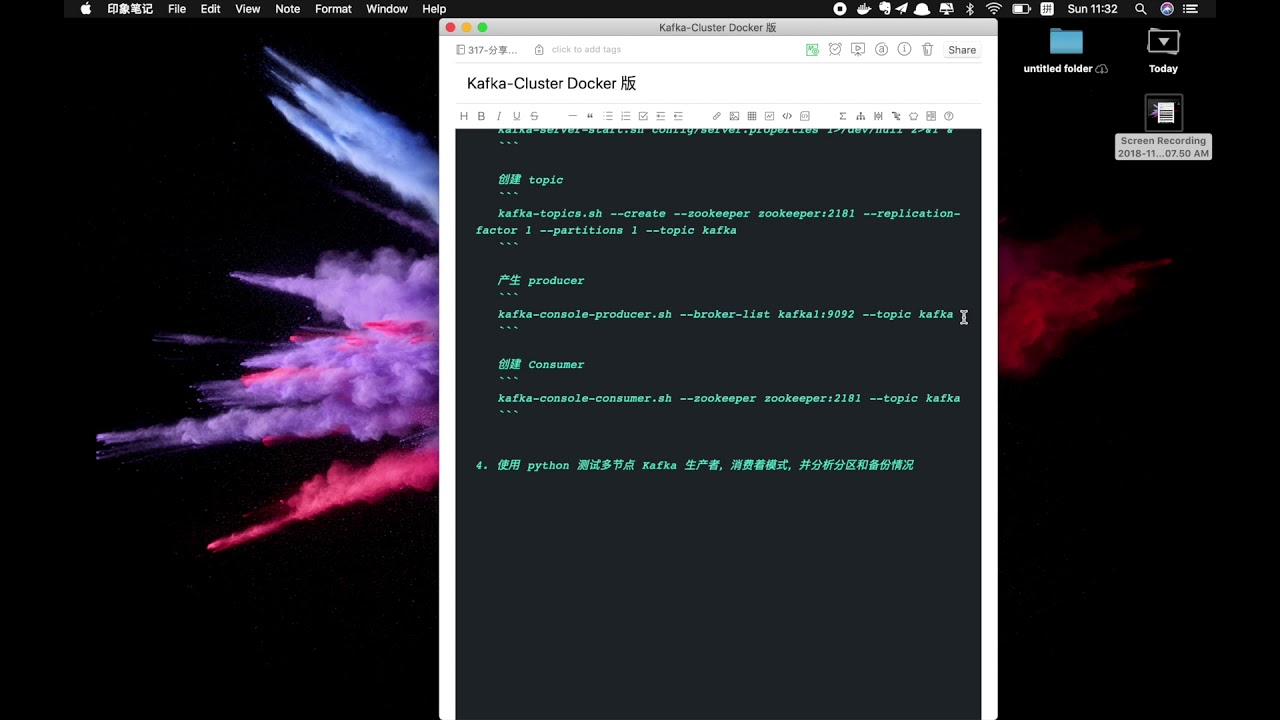Screen dimensions: 1280x720
Task: Insert a Gantt chart
Action: [896, 116]
